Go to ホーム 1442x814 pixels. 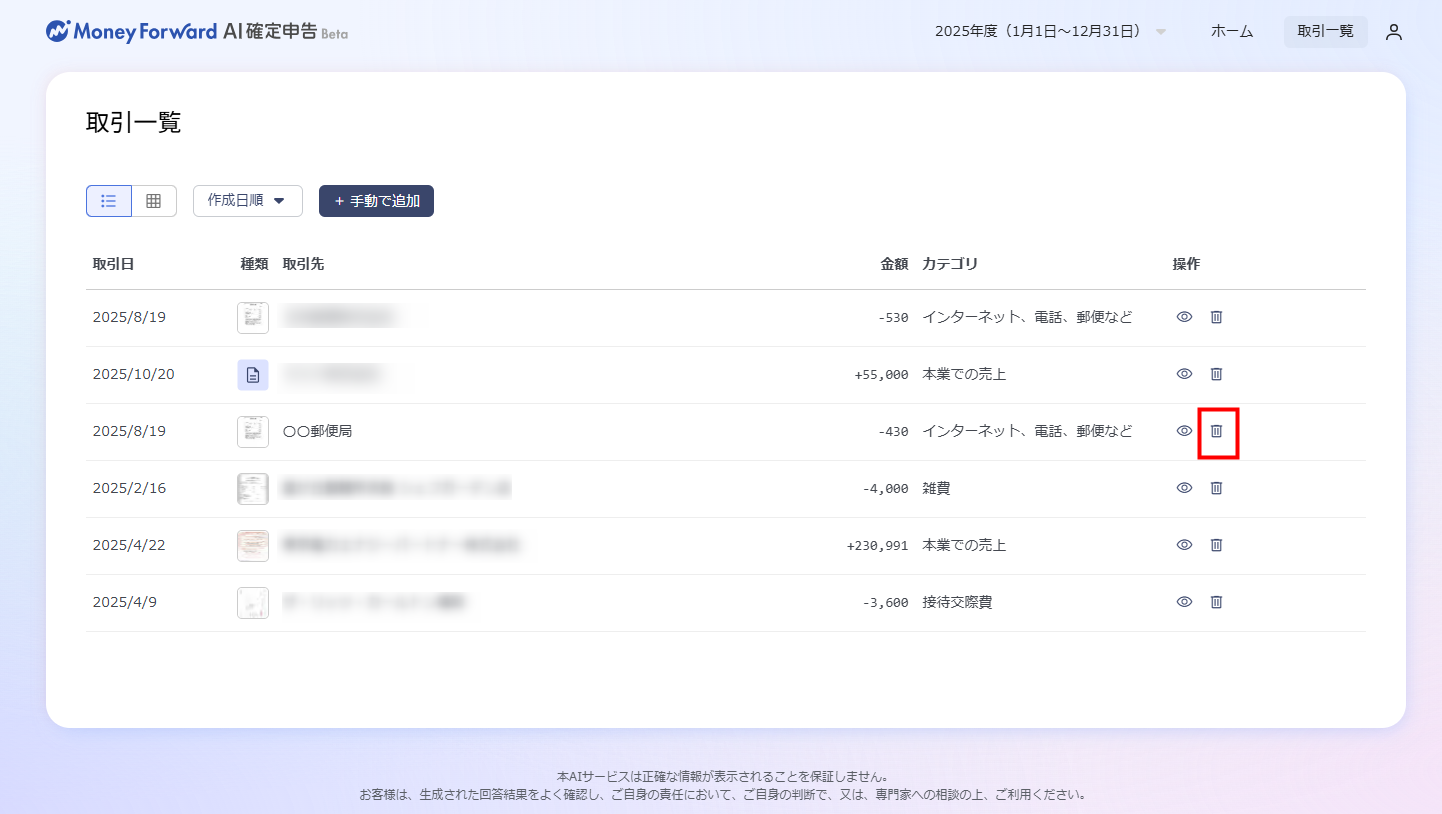click(1231, 32)
